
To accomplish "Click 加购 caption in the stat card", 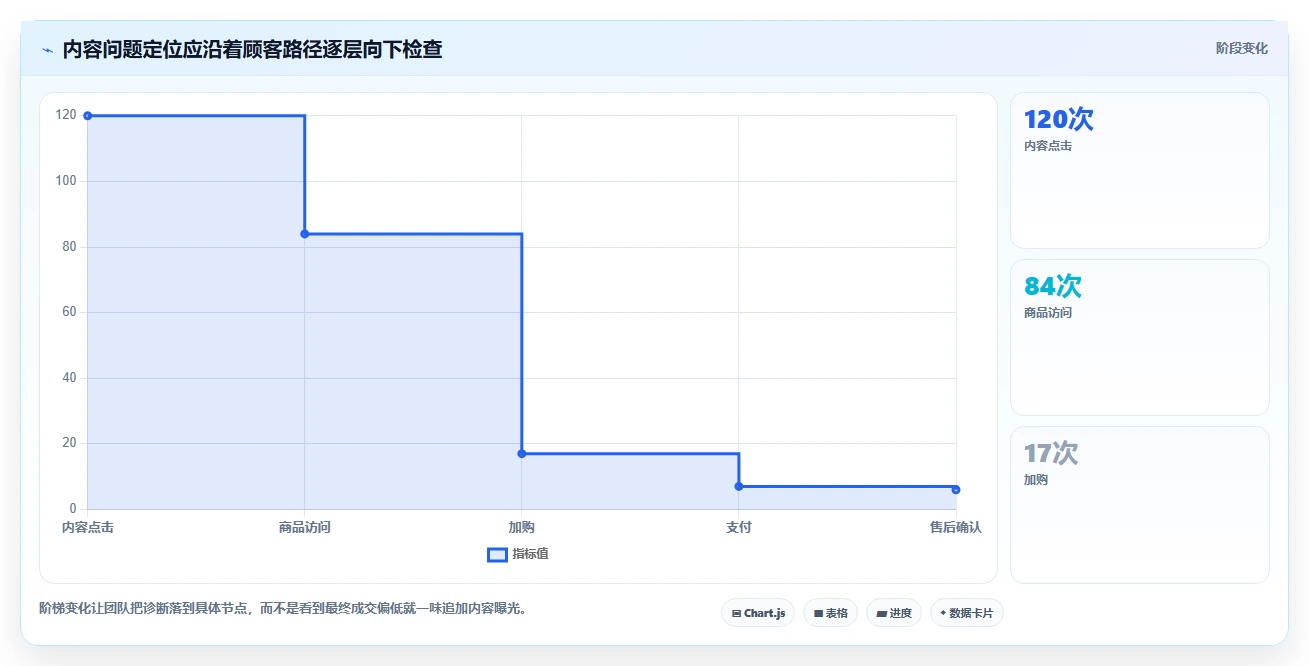I will [1036, 480].
